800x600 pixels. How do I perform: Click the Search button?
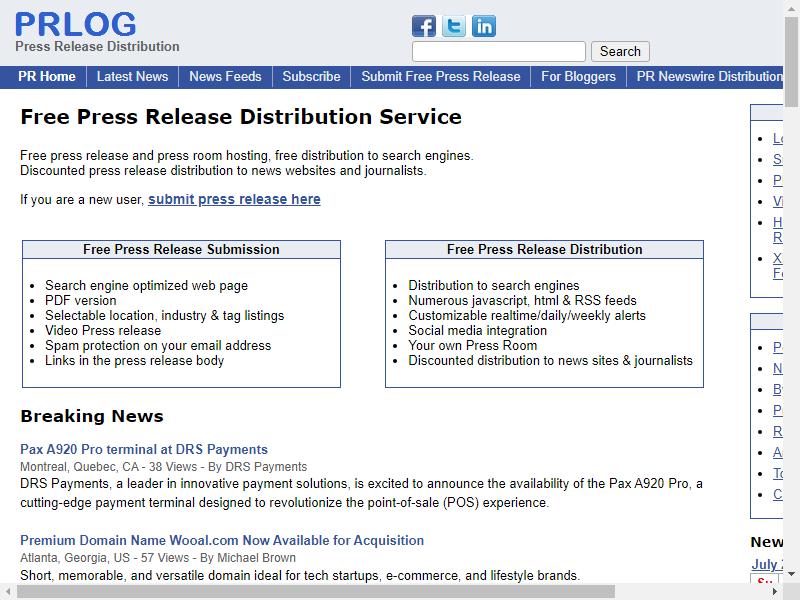tap(620, 52)
